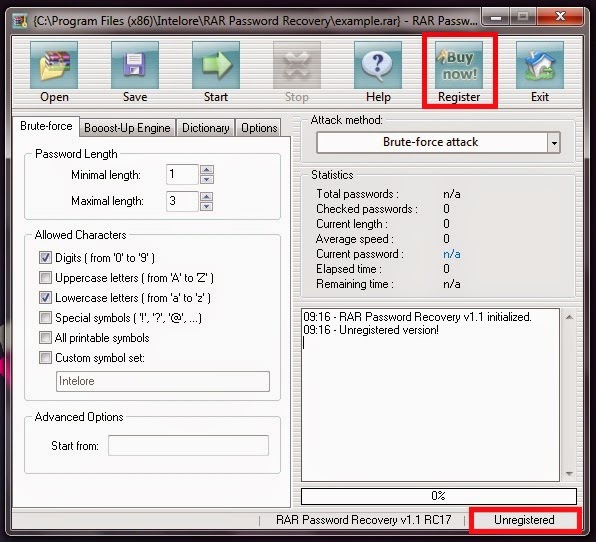Image resolution: width=596 pixels, height=542 pixels.
Task: Check the All printable symbols option
Action: coord(45,338)
